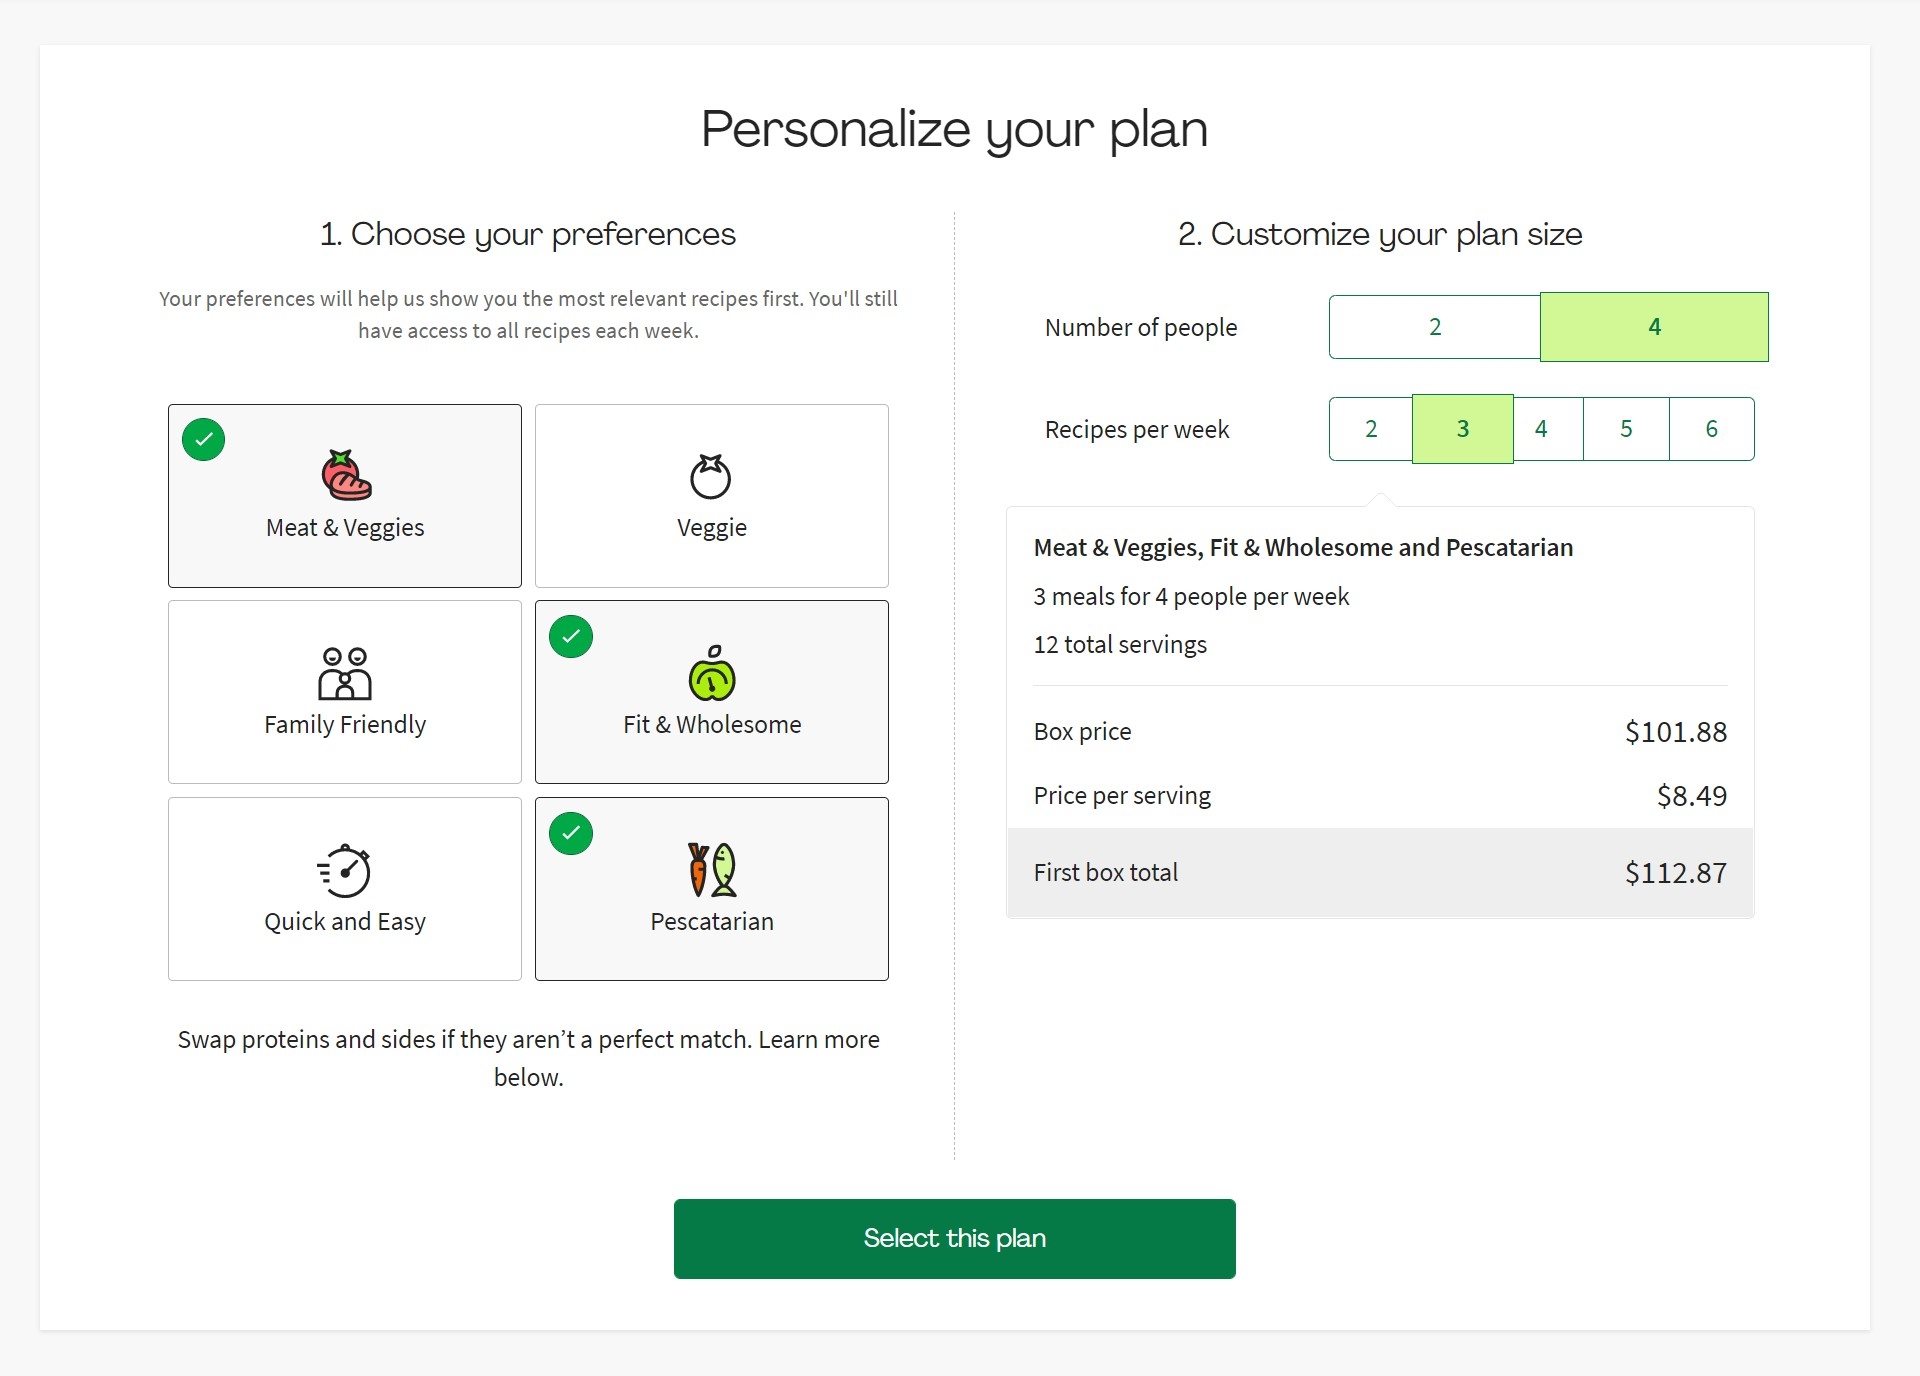
Task: Click Select this plan
Action: tap(954, 1238)
